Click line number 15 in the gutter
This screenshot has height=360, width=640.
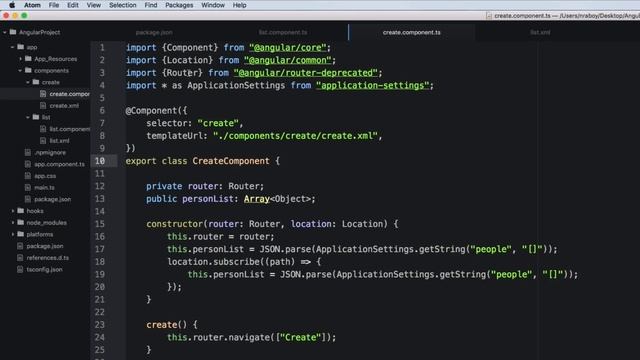pyautogui.click(x=100, y=224)
